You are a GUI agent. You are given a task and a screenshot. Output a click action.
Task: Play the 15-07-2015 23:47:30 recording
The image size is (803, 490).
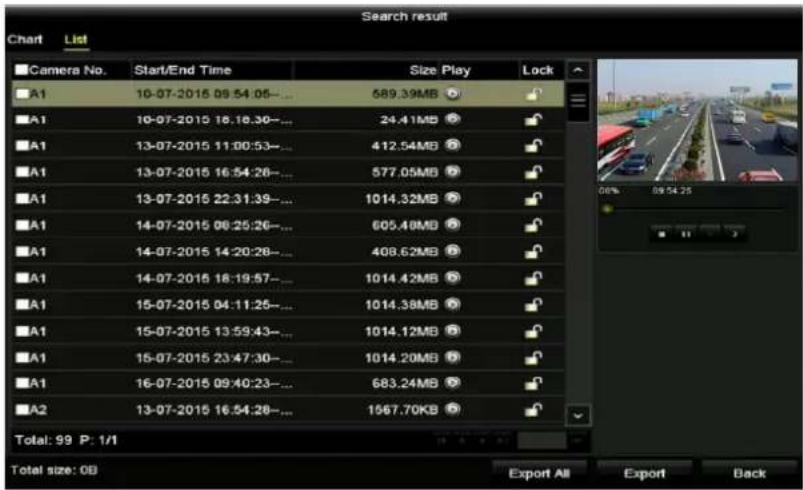click(x=453, y=357)
